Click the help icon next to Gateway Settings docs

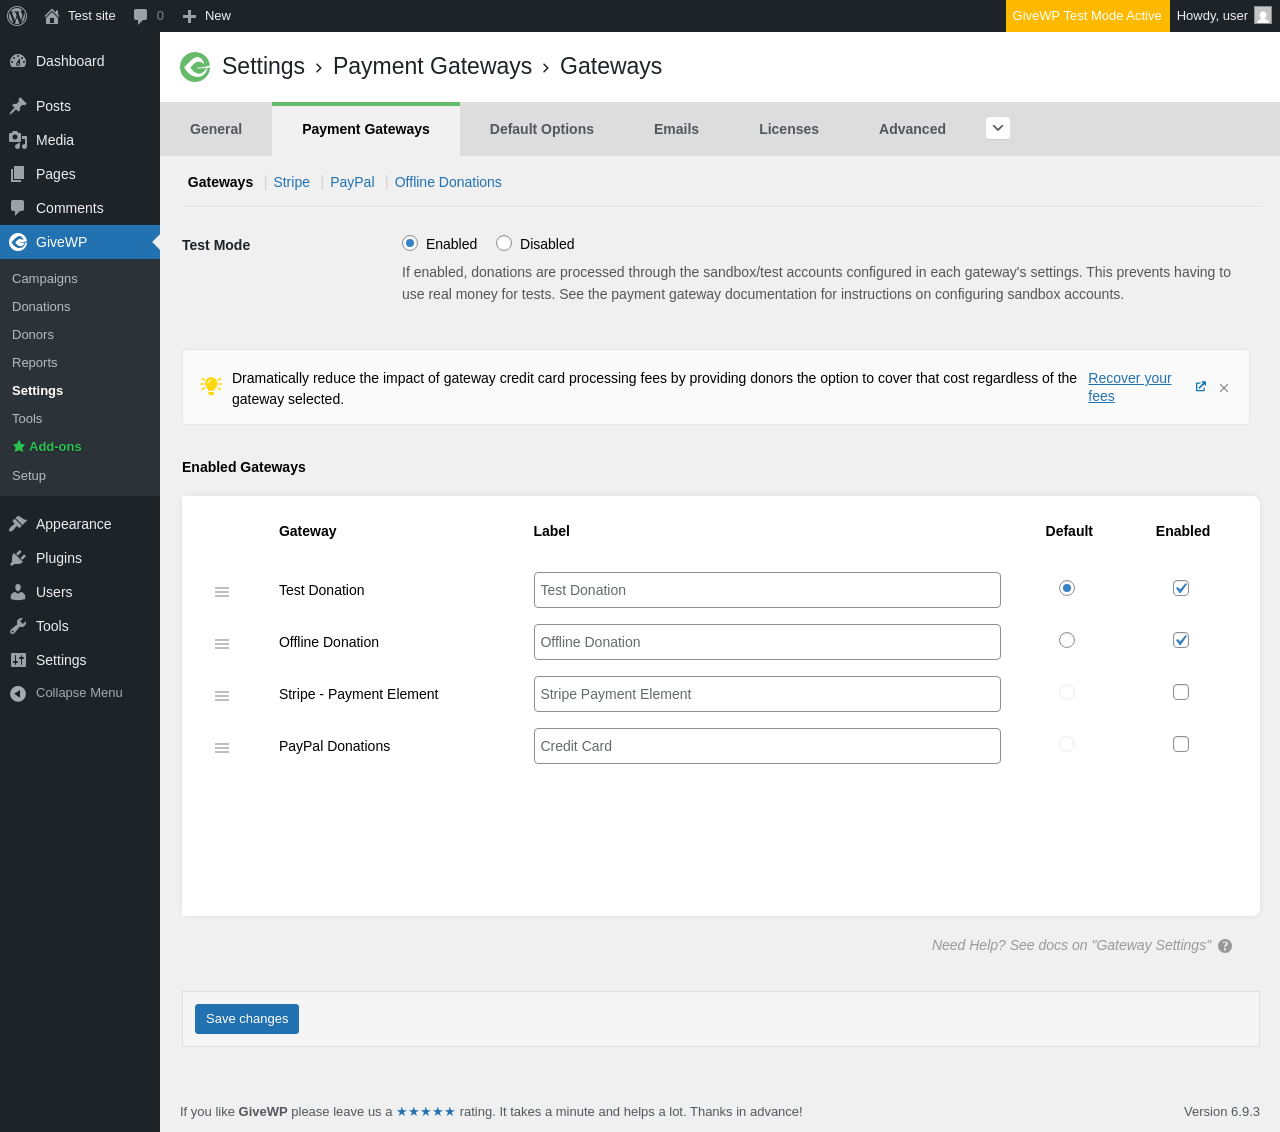pos(1225,946)
